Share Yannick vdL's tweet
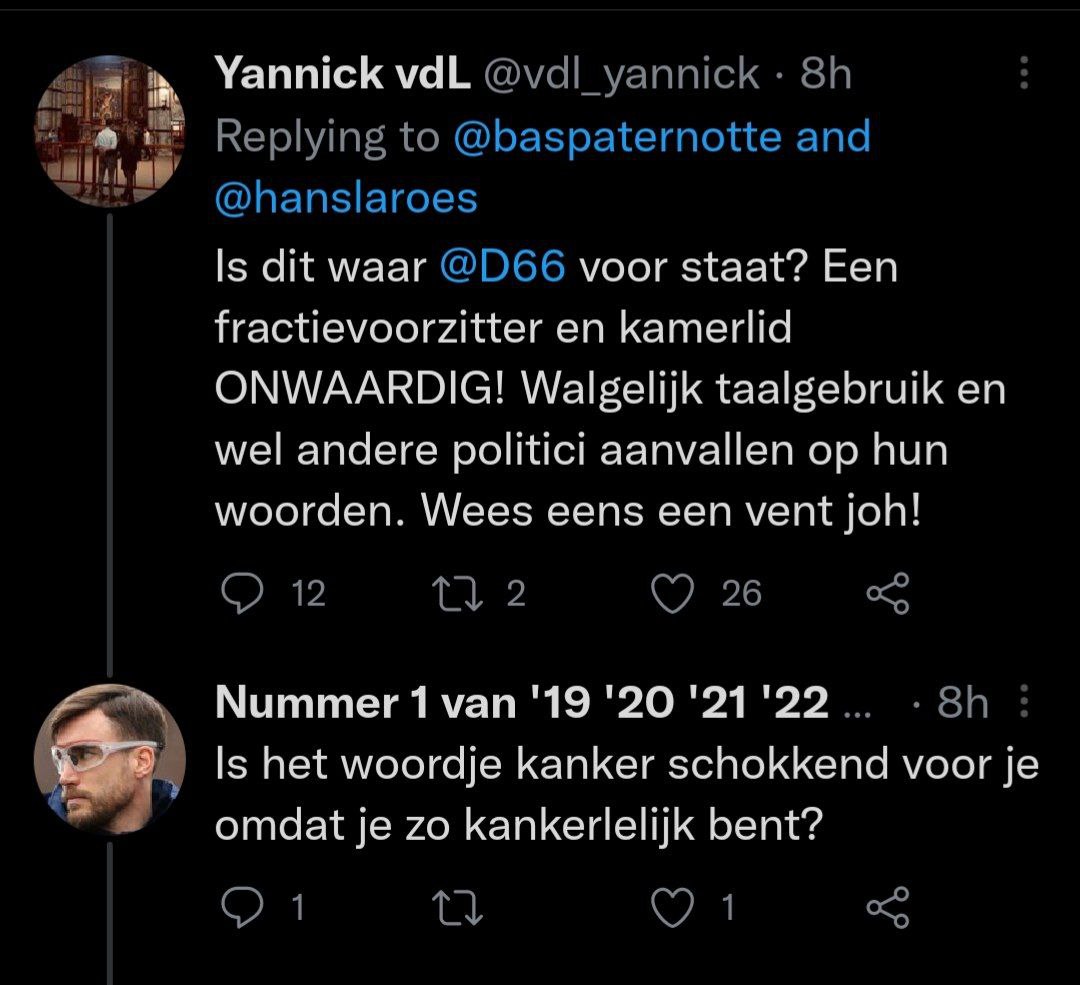 click(887, 594)
